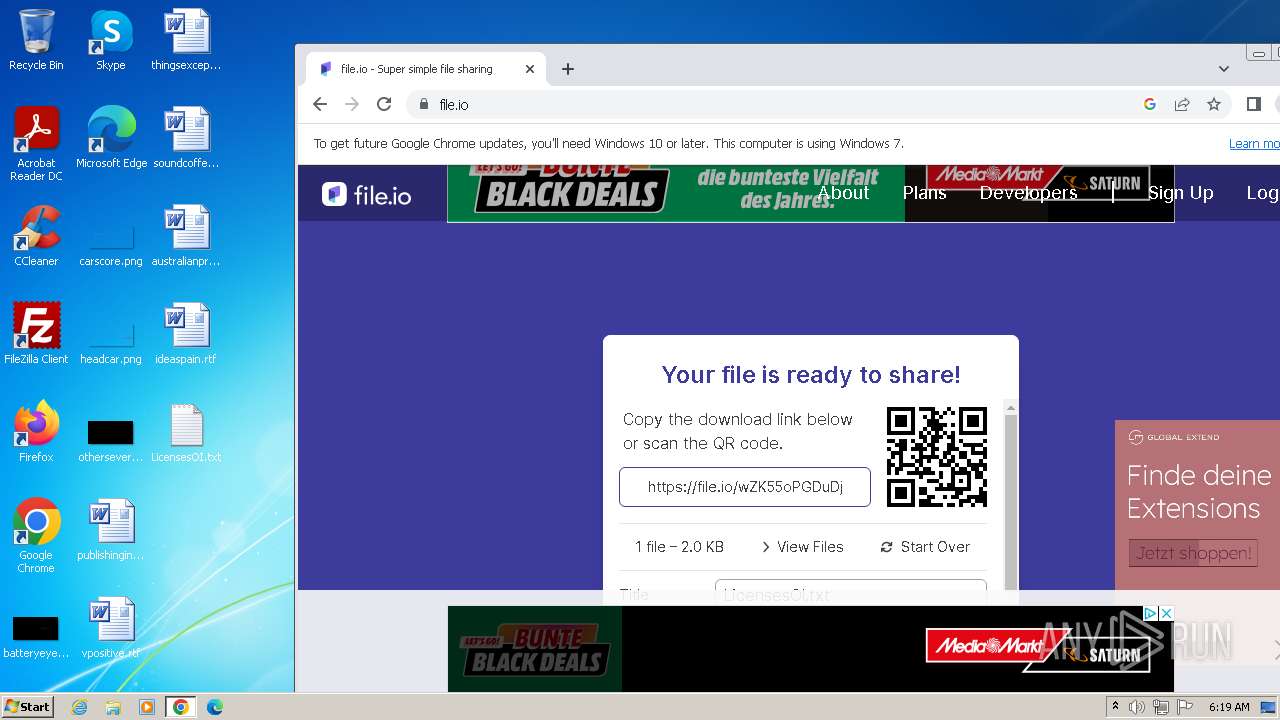
Task: Open Acrobat Reader DC shortcut
Action: tap(36, 143)
